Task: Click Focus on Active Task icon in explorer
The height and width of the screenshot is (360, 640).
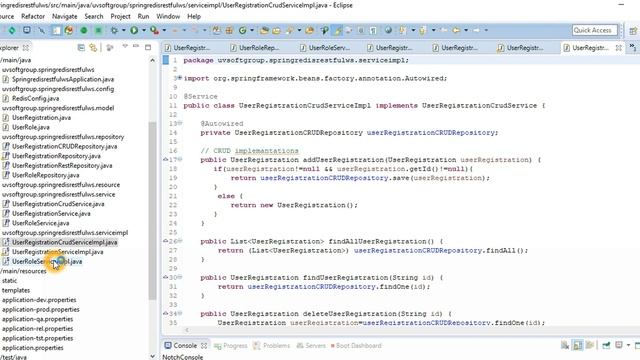Action: click(x=109, y=48)
